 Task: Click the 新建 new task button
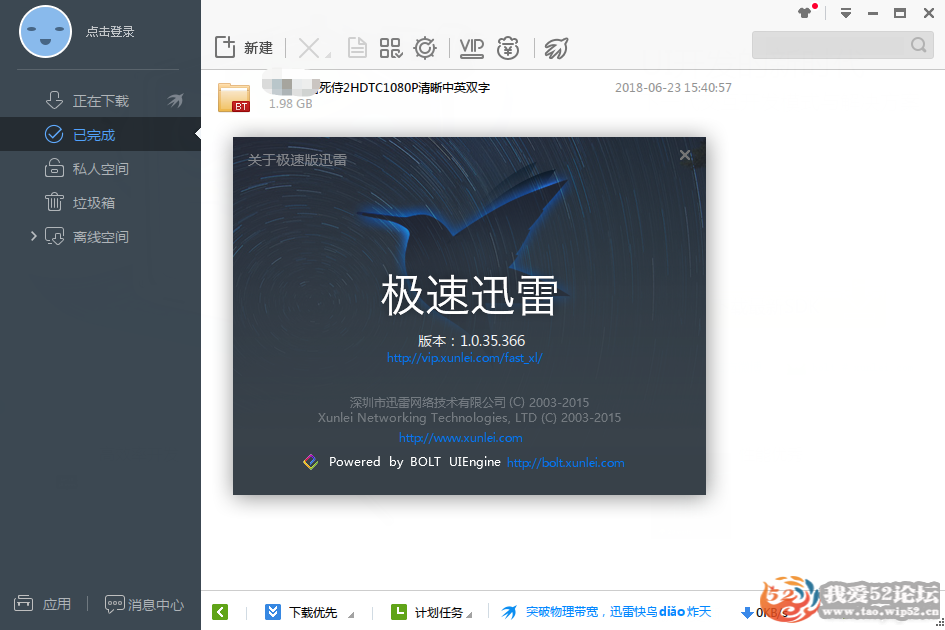pos(244,48)
